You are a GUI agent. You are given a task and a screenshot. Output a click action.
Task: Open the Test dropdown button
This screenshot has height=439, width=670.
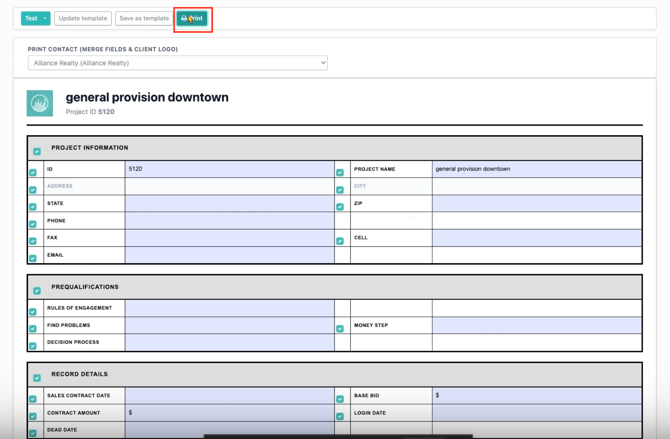[35, 18]
